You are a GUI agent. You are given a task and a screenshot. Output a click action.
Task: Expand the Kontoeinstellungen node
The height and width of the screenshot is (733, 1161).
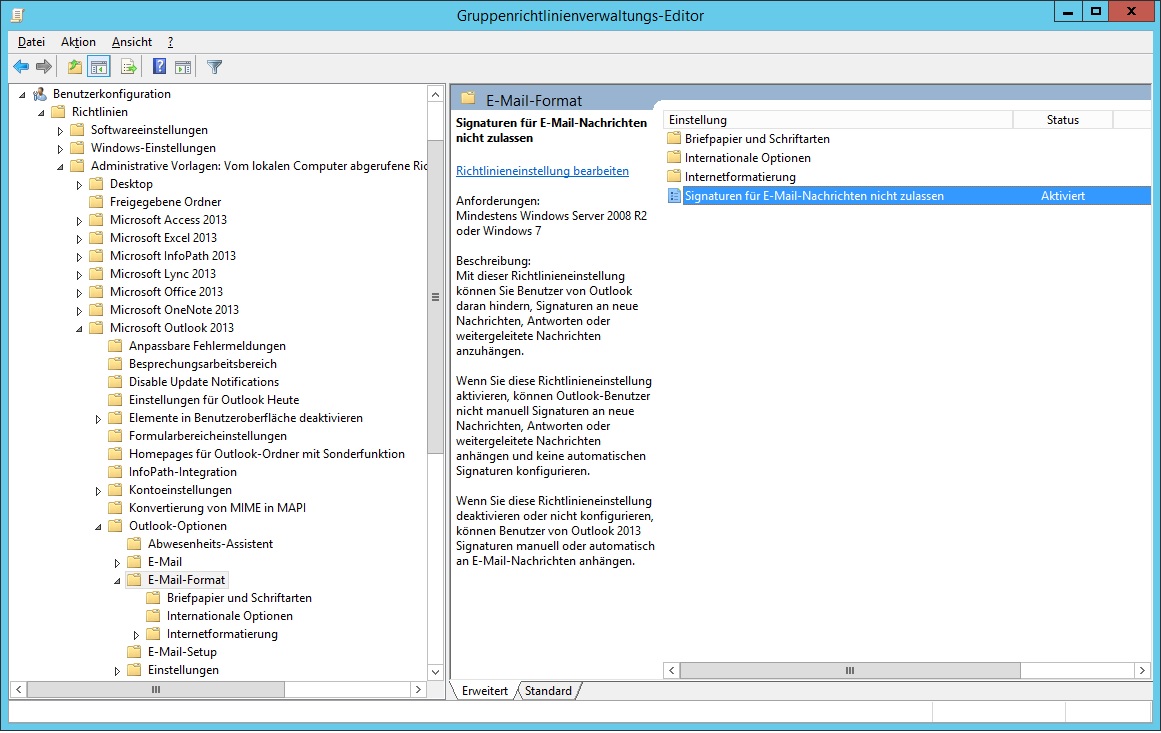click(x=98, y=491)
